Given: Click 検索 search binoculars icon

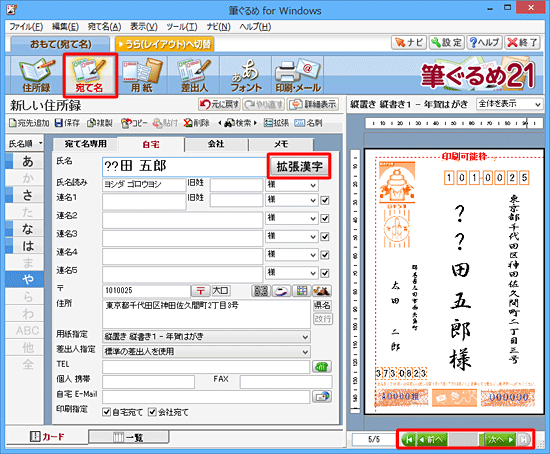Looking at the screenshot, I should [238, 123].
